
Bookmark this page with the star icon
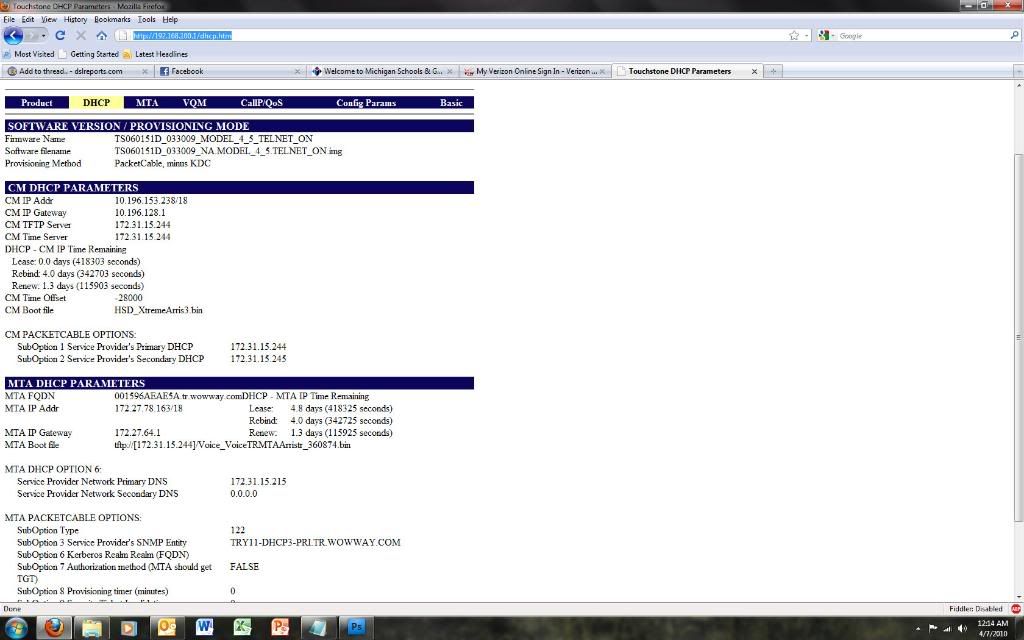[x=794, y=35]
